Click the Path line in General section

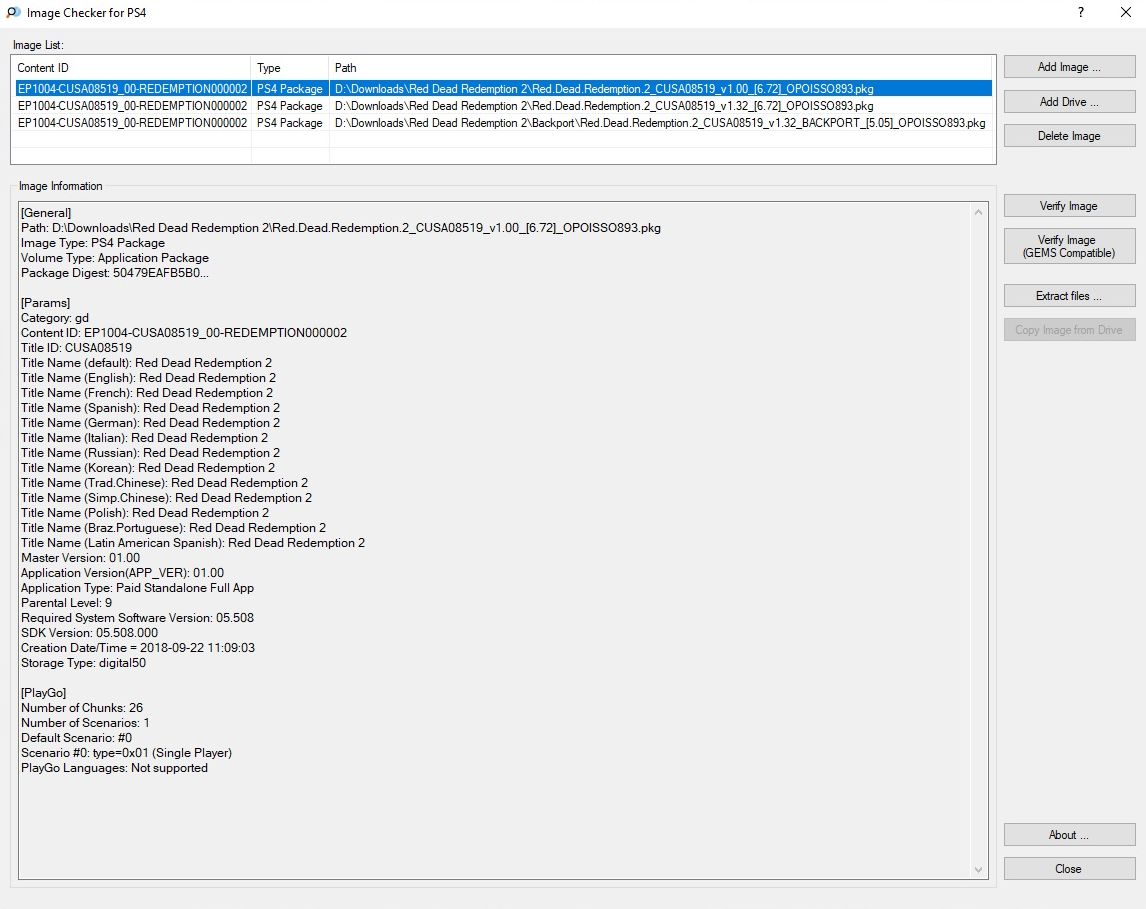pos(341,228)
